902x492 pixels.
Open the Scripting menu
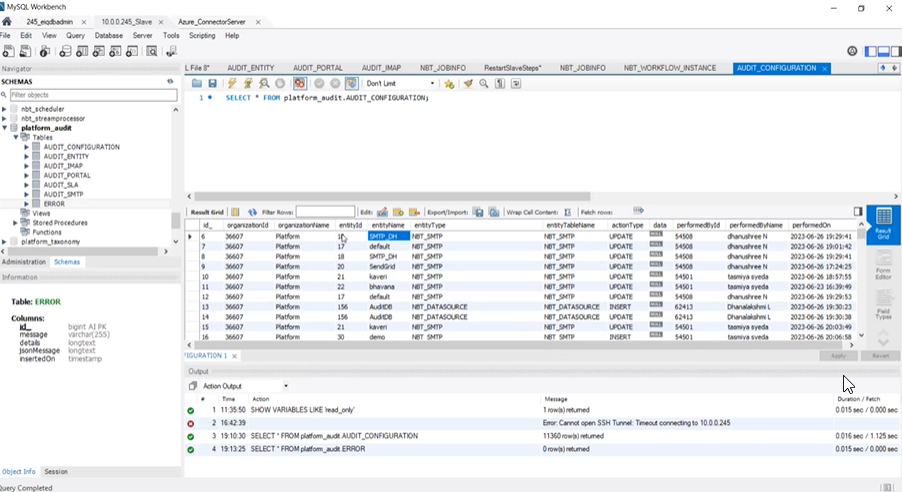click(202, 35)
